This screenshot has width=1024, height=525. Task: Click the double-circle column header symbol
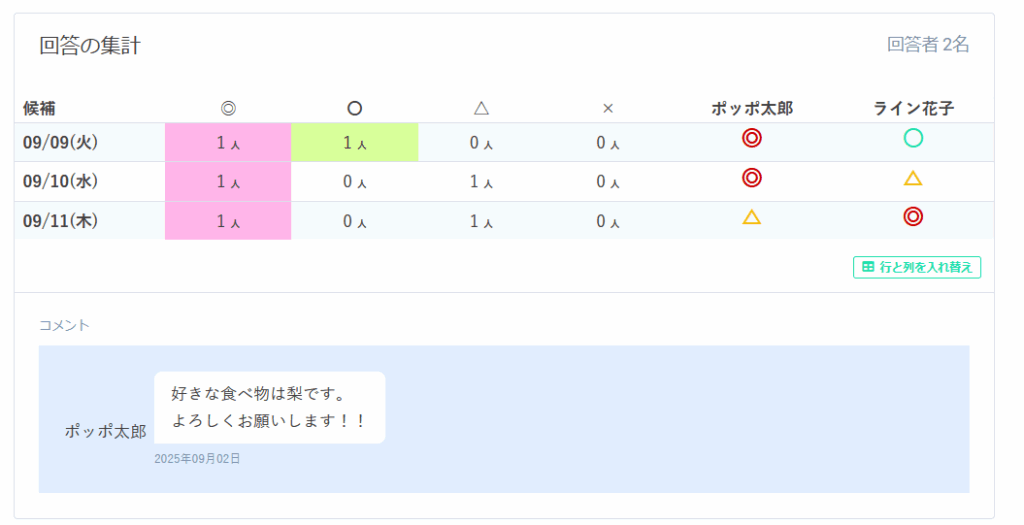[x=228, y=108]
